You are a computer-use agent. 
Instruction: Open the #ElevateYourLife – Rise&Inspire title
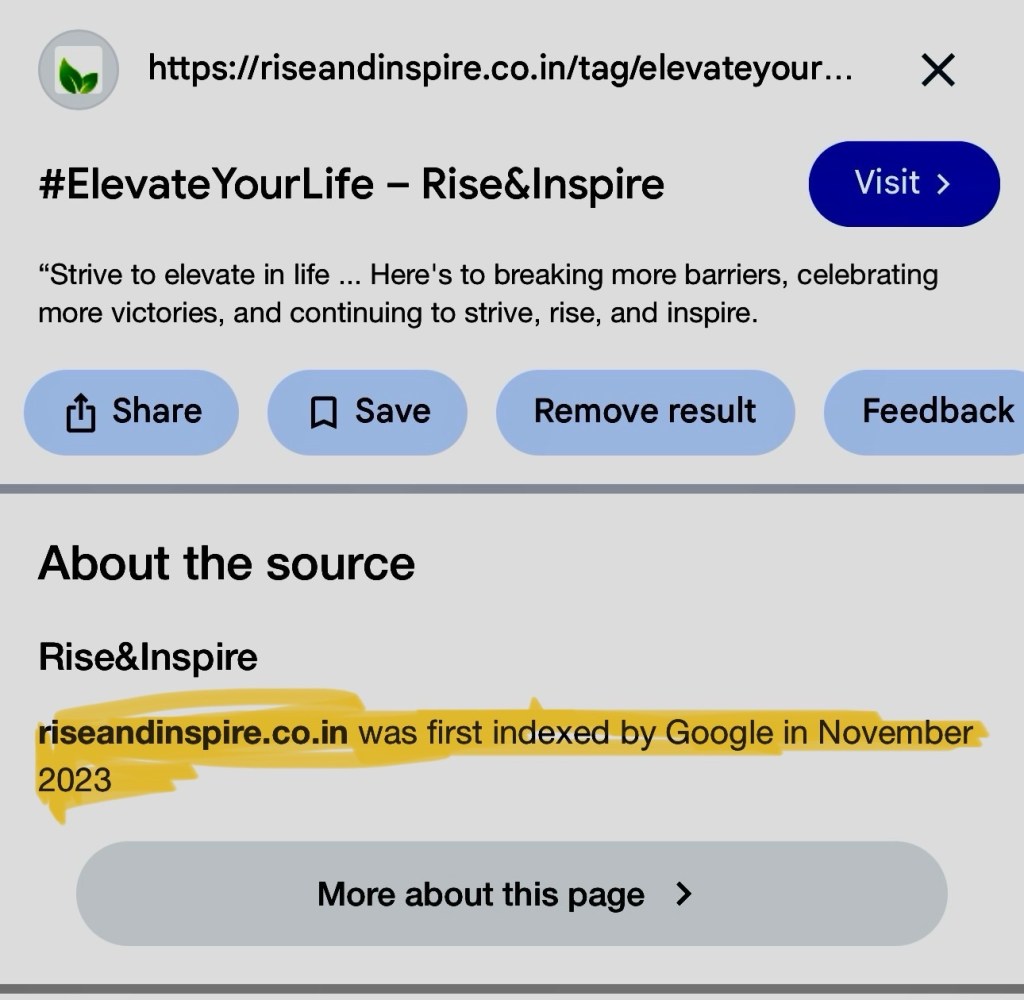pyautogui.click(x=351, y=184)
